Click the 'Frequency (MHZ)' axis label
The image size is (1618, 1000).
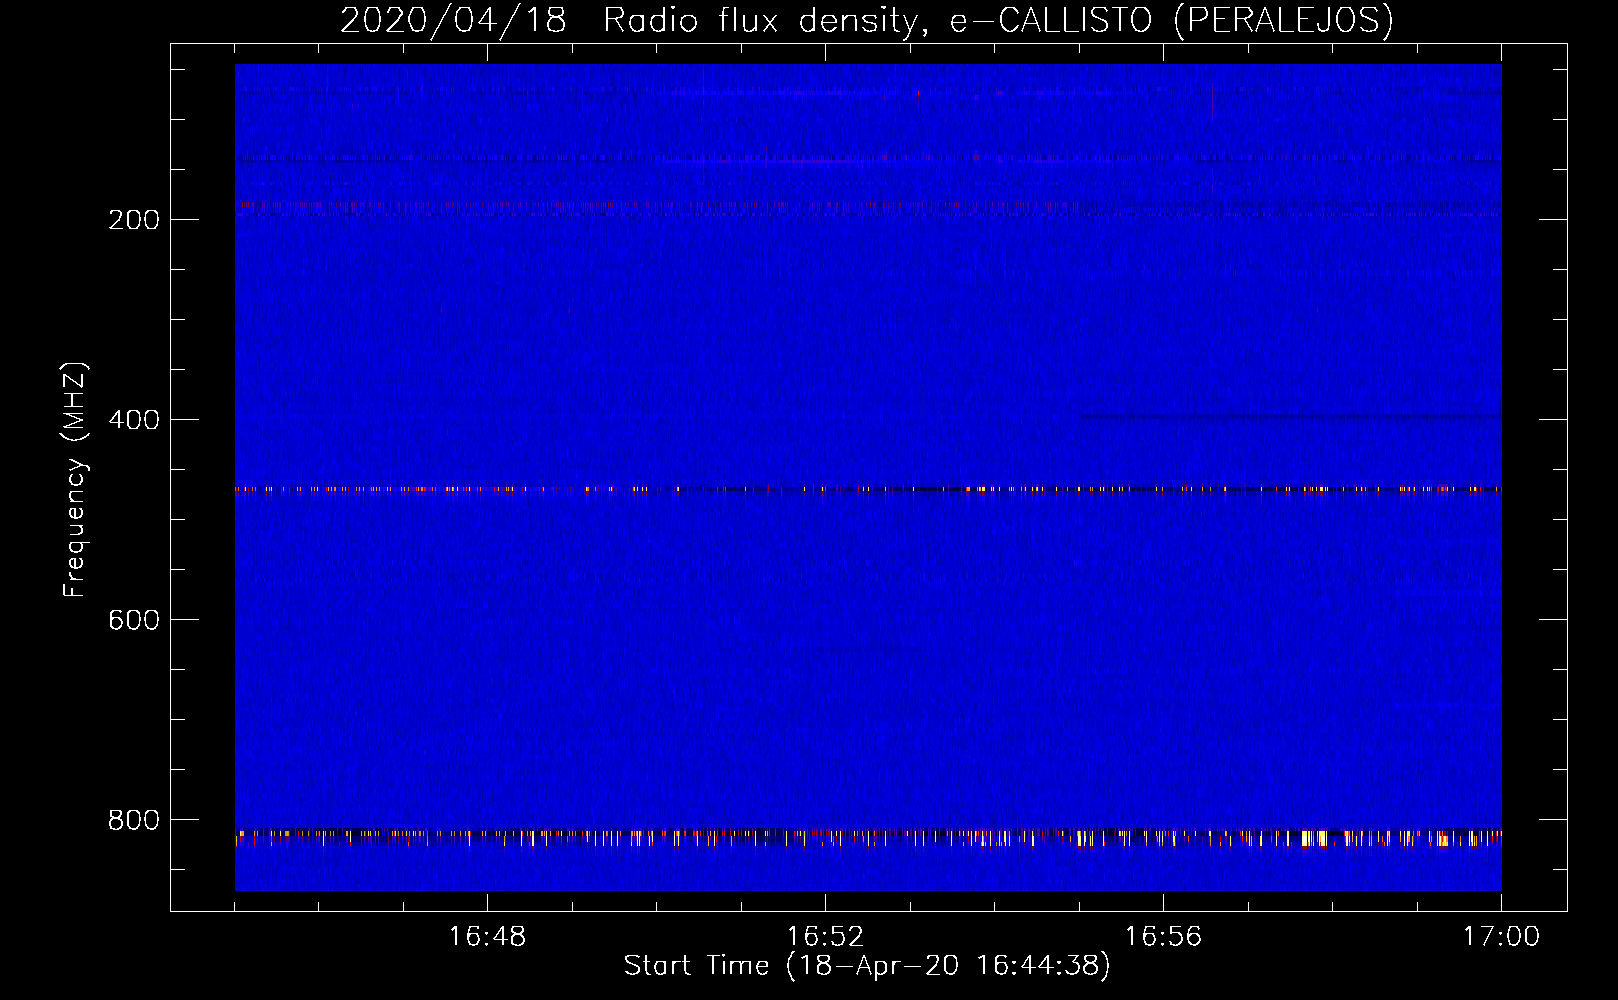[x=75, y=480]
